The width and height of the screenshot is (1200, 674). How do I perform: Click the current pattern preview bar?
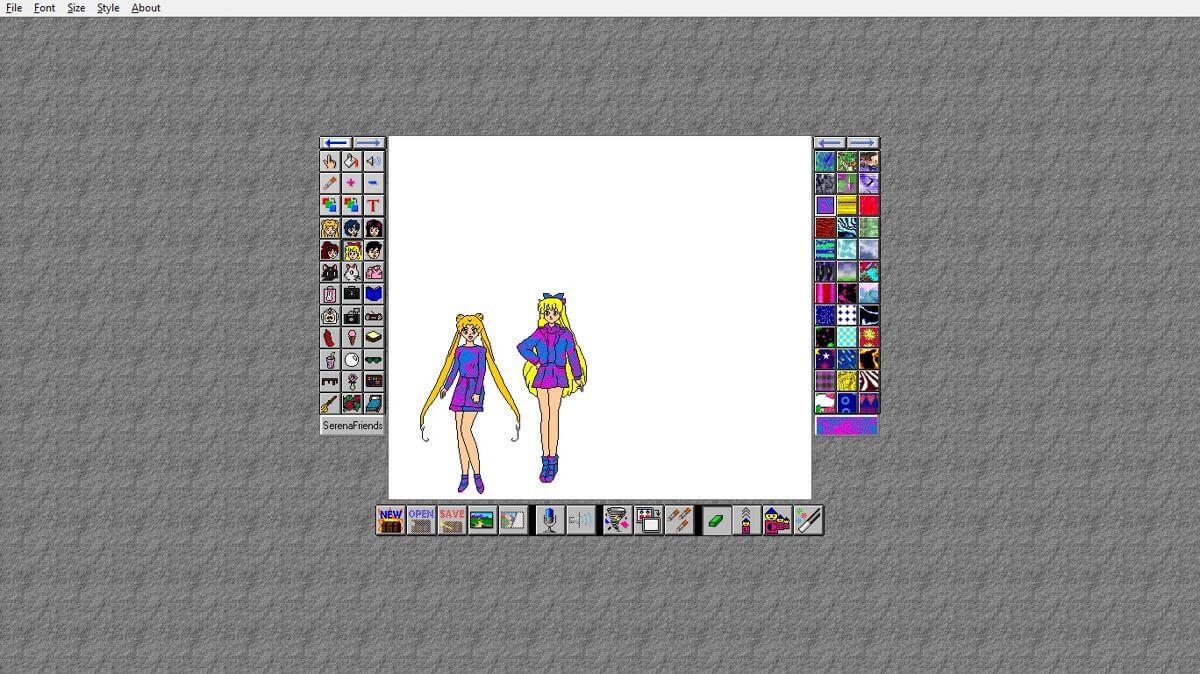click(x=847, y=426)
